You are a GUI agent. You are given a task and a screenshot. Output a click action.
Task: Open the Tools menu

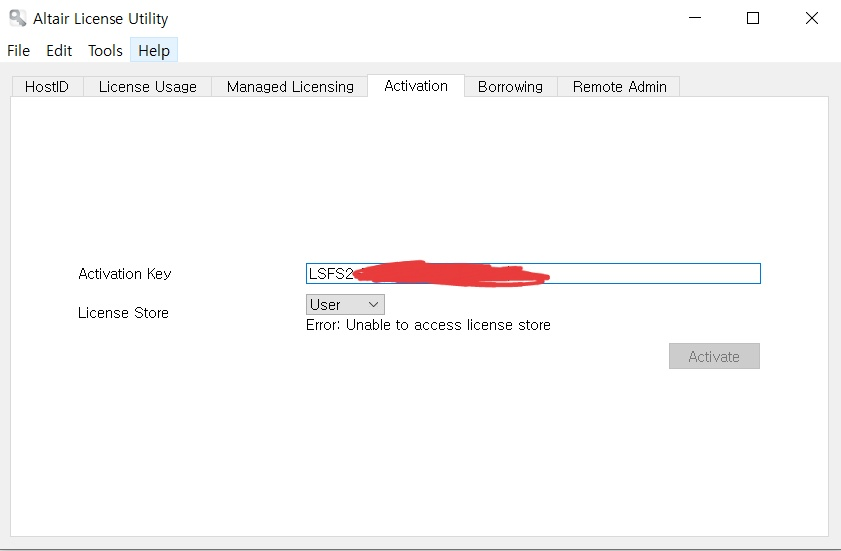point(105,50)
